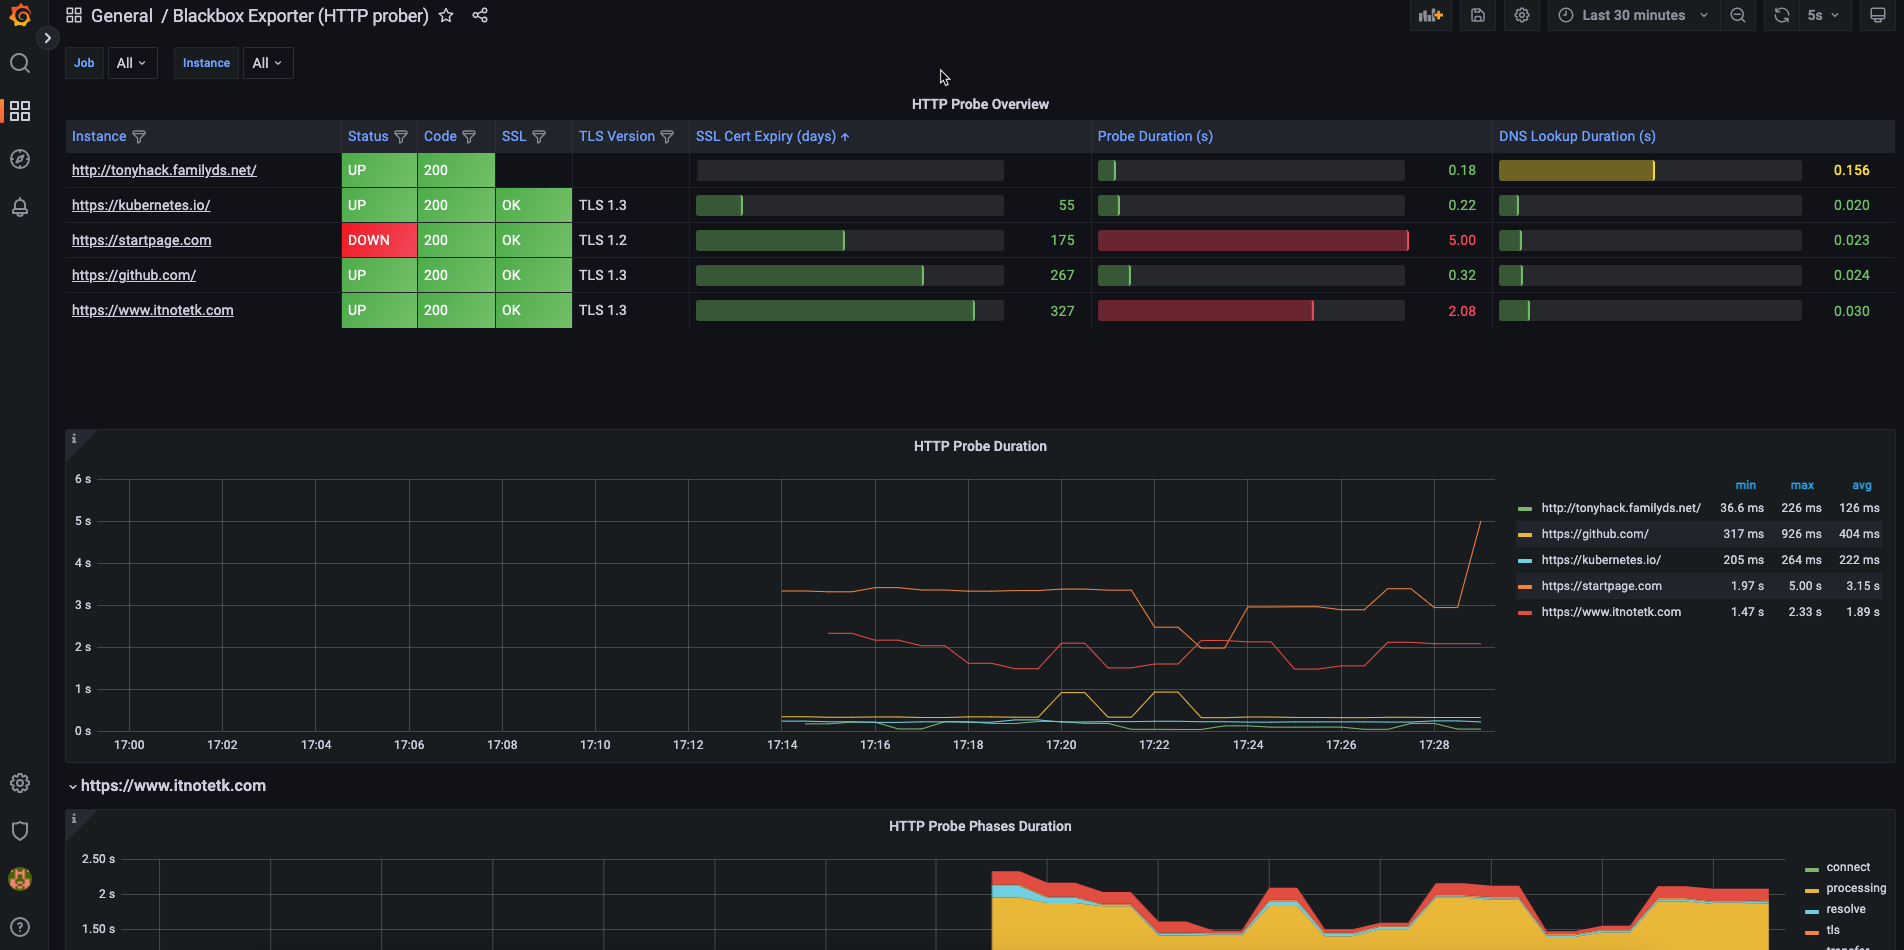Toggle the processing series in phases legend
Screen dimensions: 1904x950
point(1856,888)
